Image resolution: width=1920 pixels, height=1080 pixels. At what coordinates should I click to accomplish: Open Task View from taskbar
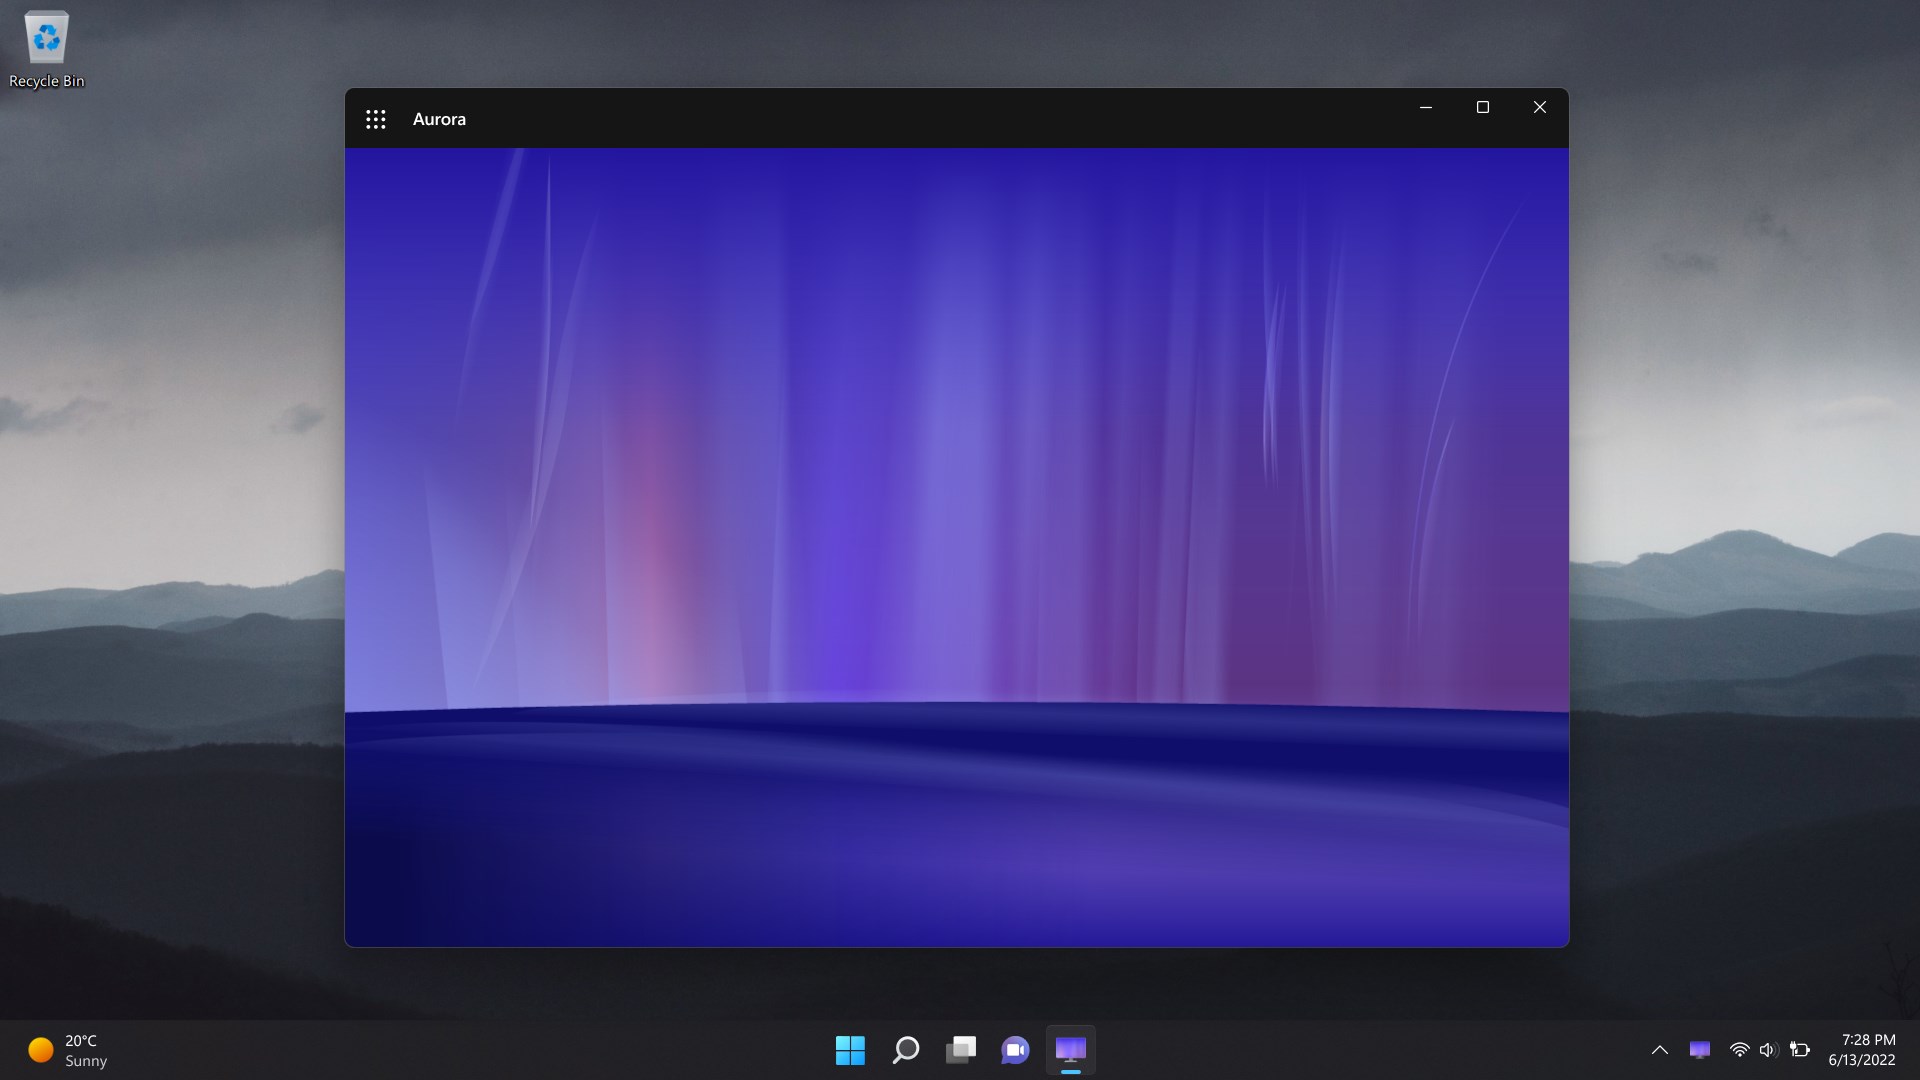point(961,1050)
